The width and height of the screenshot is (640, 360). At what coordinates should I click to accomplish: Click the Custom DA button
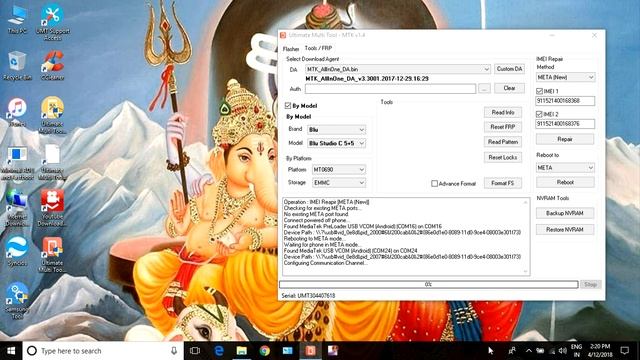pyautogui.click(x=509, y=69)
